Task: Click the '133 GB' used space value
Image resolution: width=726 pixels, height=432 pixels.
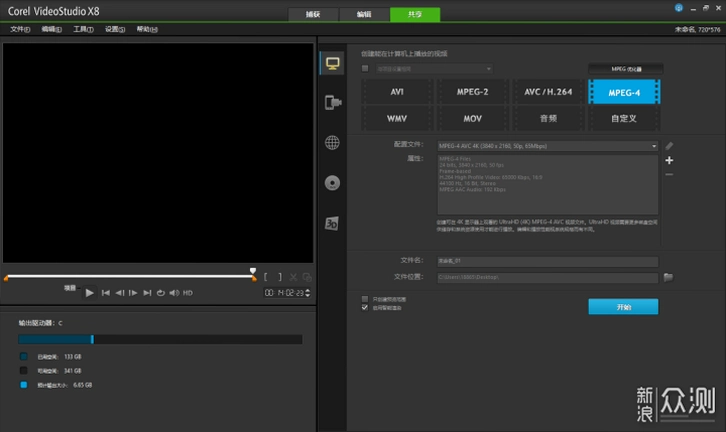Action: [x=73, y=357]
